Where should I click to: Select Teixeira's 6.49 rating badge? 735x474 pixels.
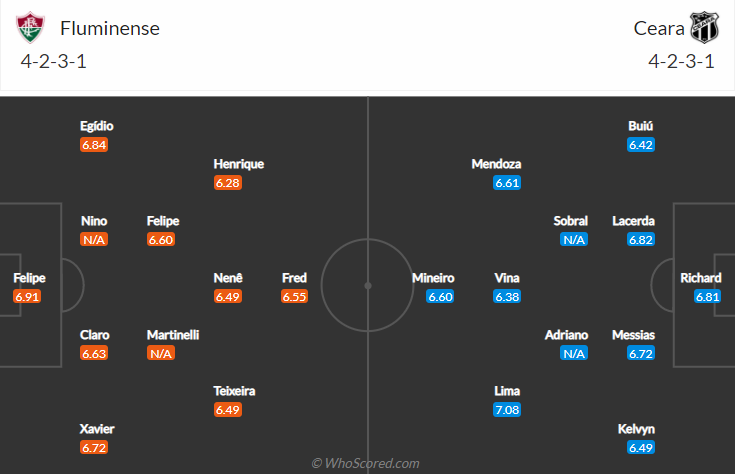coord(228,410)
